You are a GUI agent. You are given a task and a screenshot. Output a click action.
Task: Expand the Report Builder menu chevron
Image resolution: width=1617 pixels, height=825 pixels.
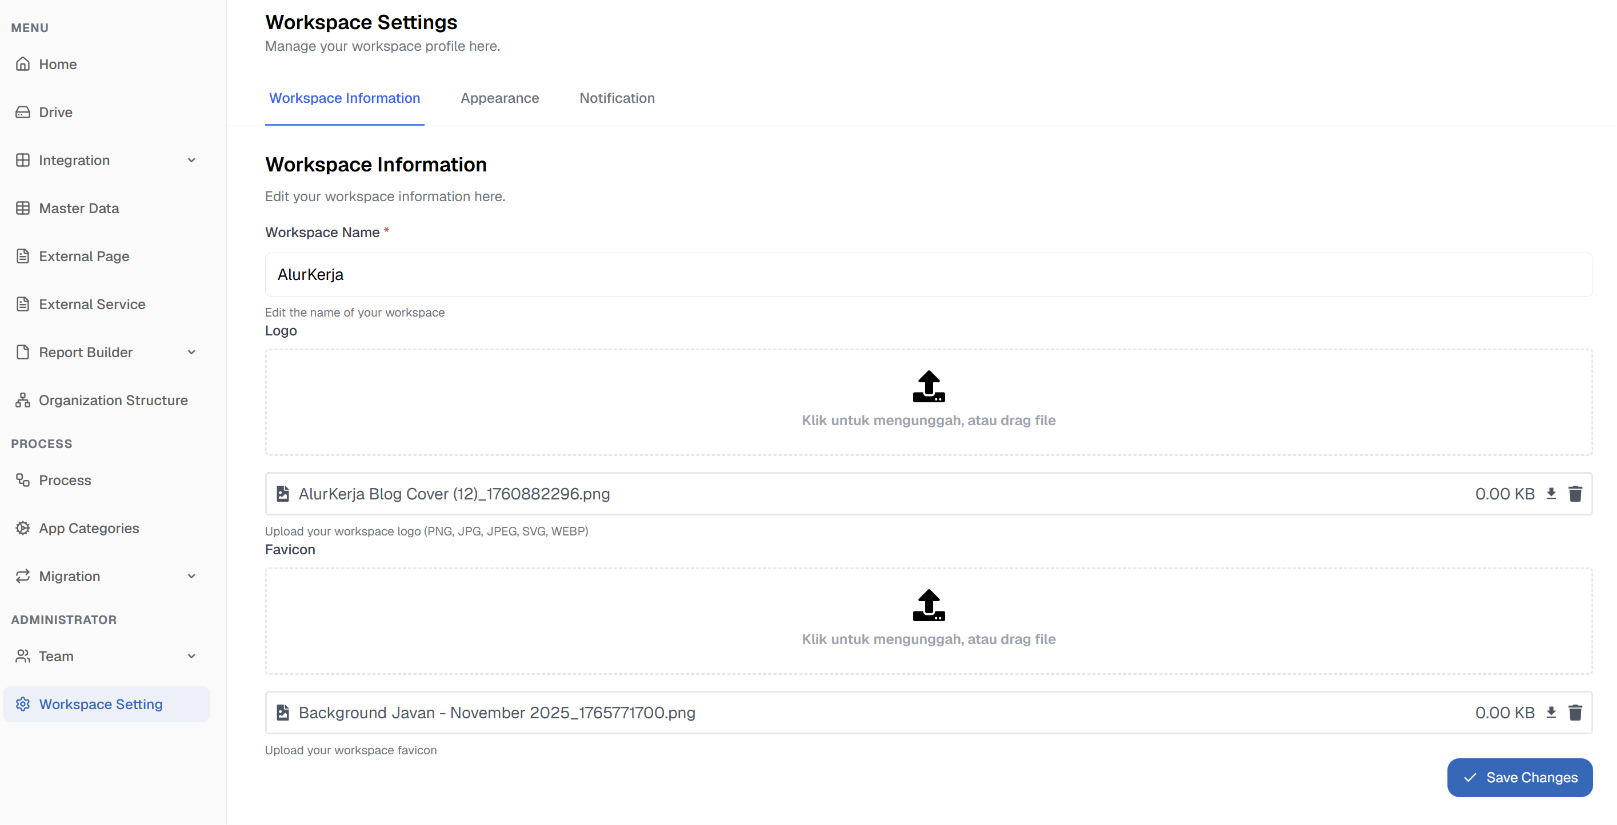click(x=191, y=352)
